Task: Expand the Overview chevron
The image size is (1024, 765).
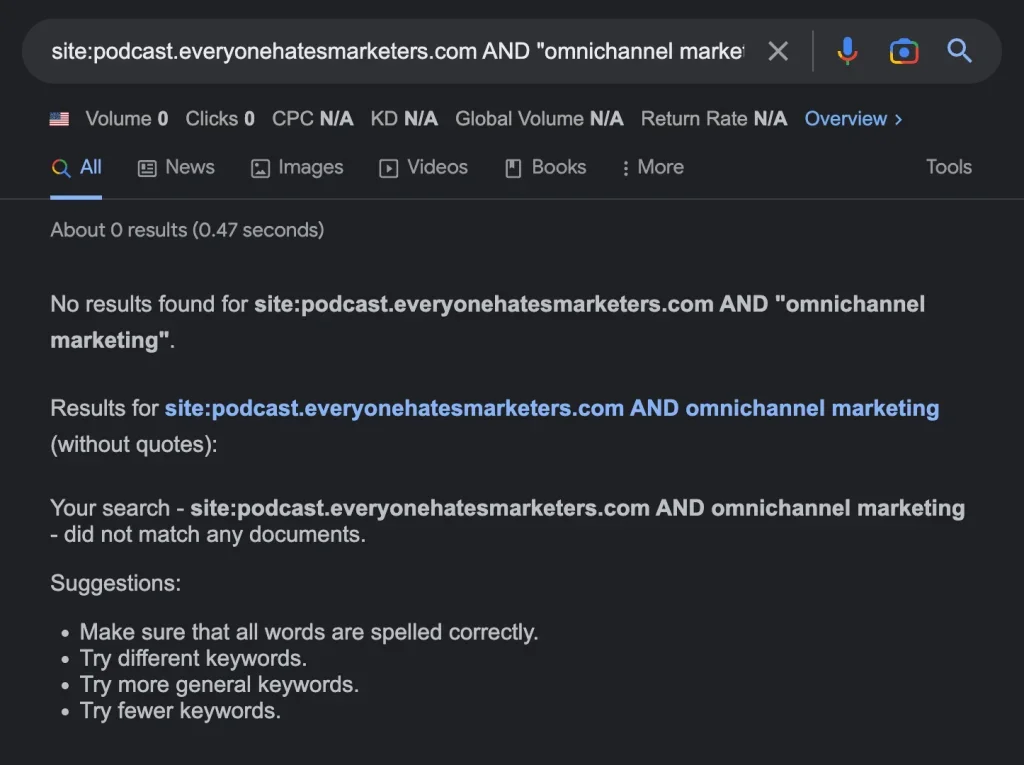Action: click(901, 118)
